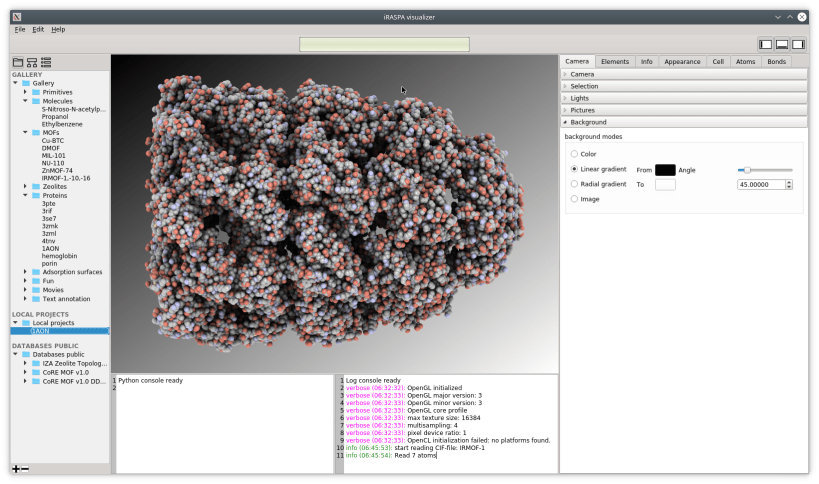Expand the Lights section header

point(684,98)
